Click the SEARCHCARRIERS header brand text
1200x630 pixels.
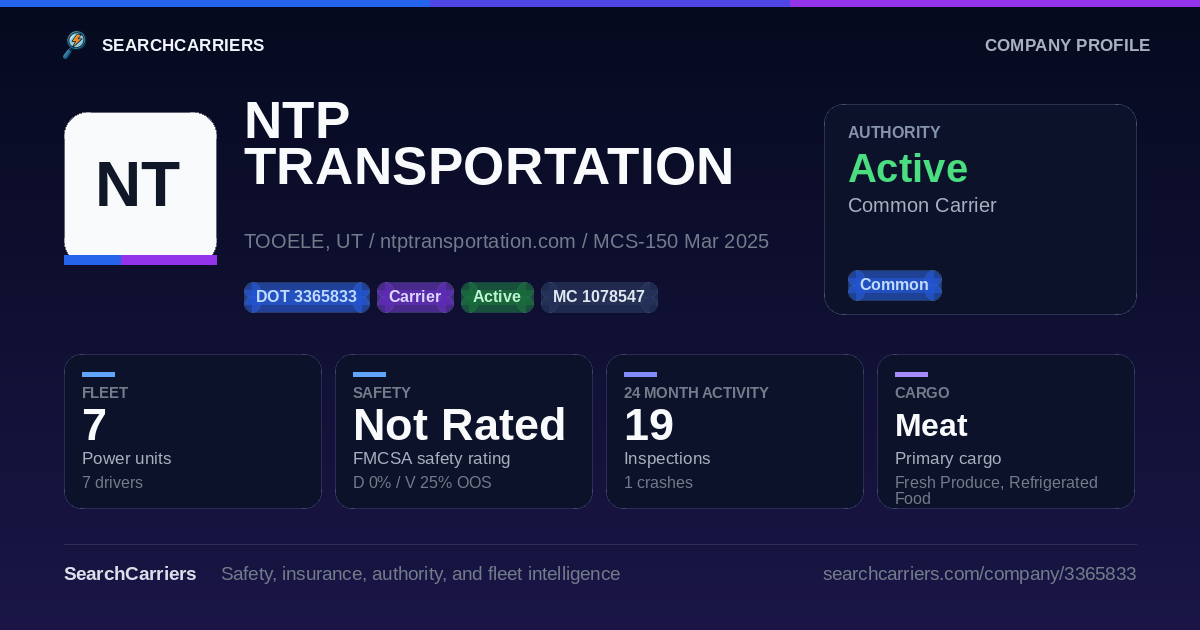click(183, 45)
